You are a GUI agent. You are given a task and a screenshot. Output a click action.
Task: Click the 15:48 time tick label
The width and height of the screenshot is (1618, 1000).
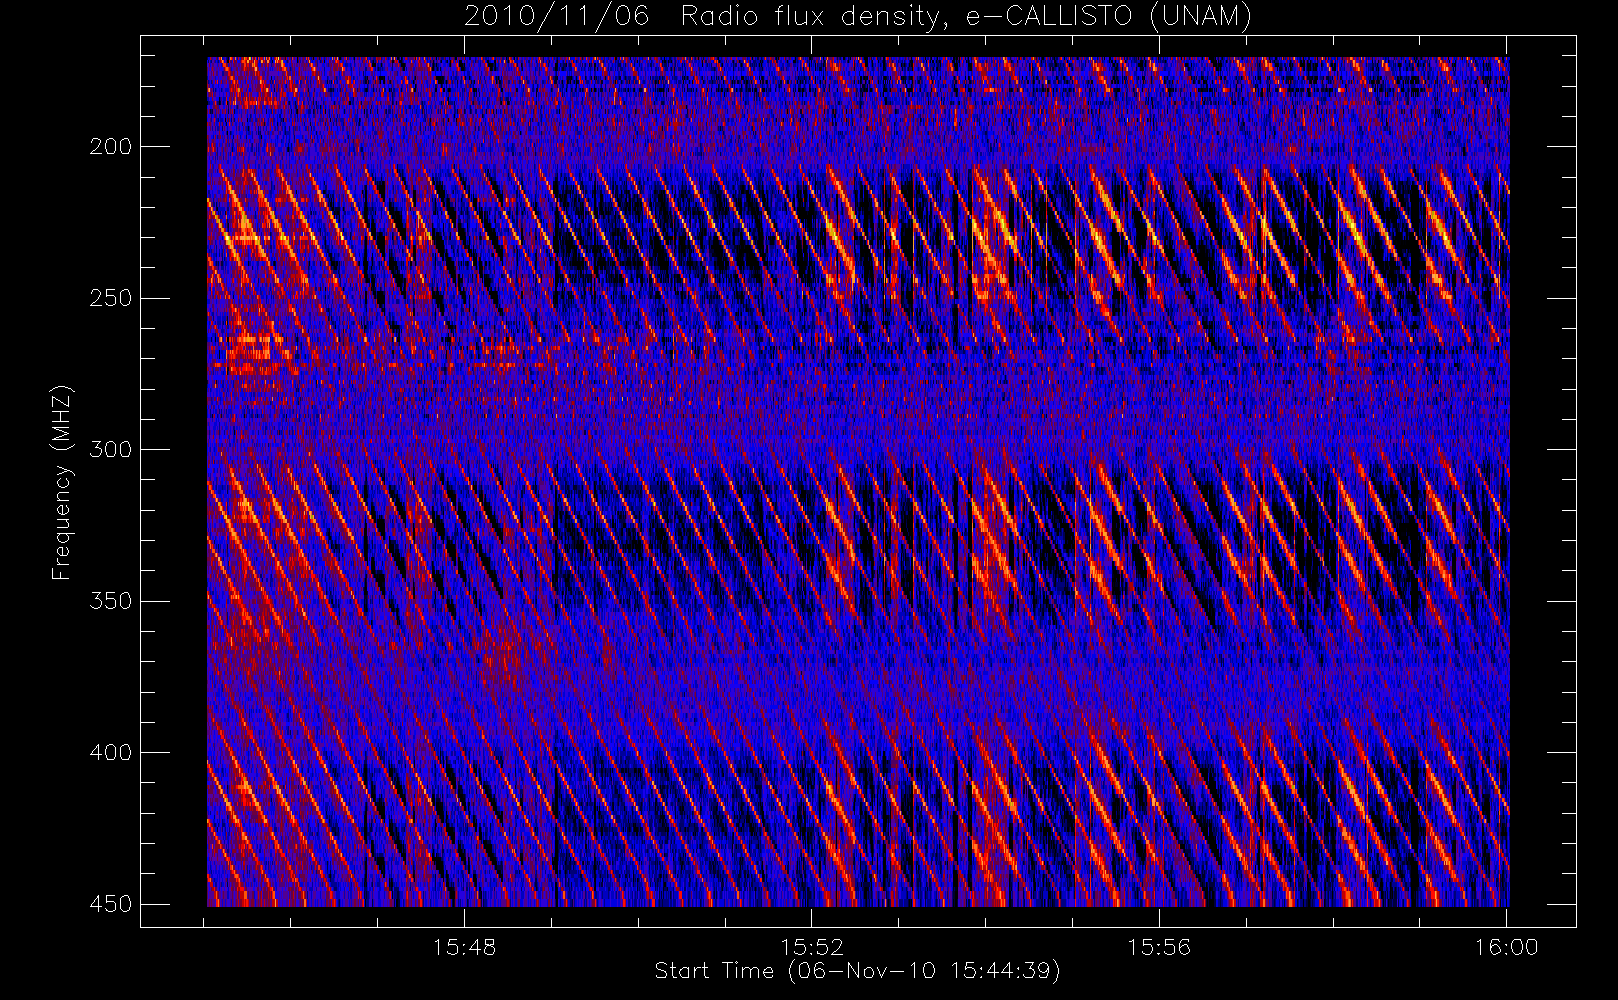pyautogui.click(x=464, y=947)
